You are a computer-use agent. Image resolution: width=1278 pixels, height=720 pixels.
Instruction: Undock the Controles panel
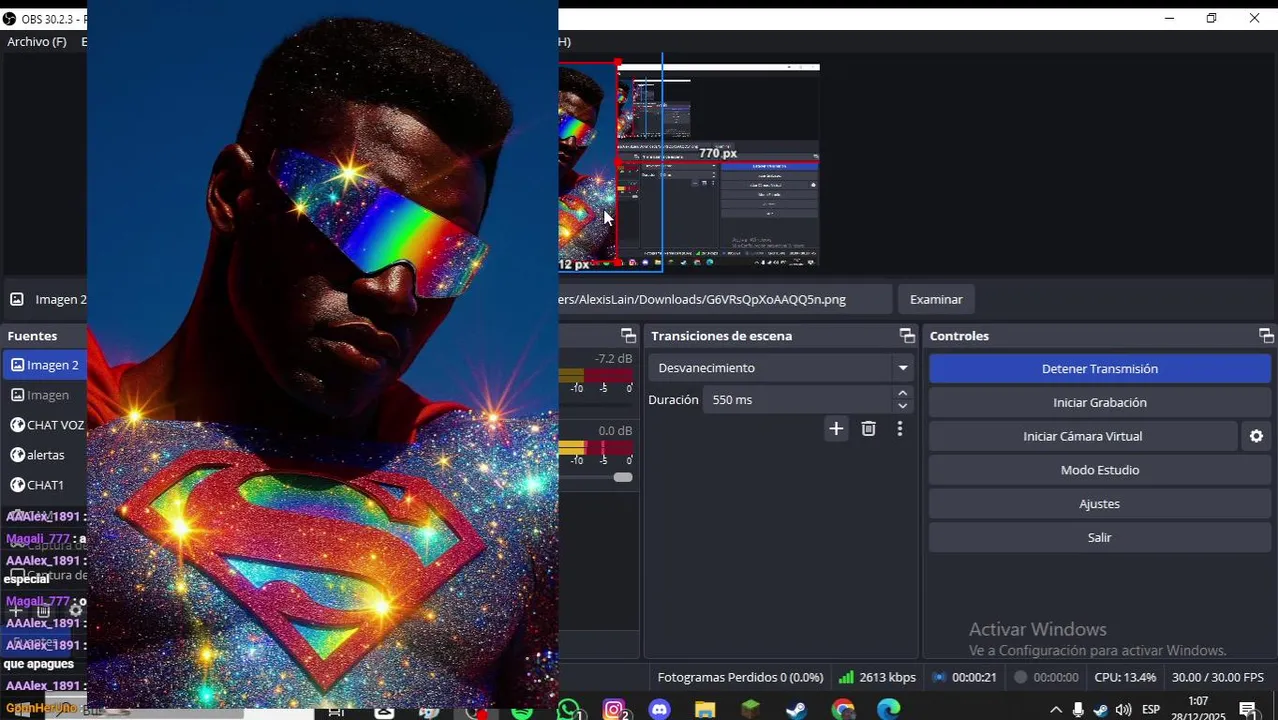point(1266,336)
